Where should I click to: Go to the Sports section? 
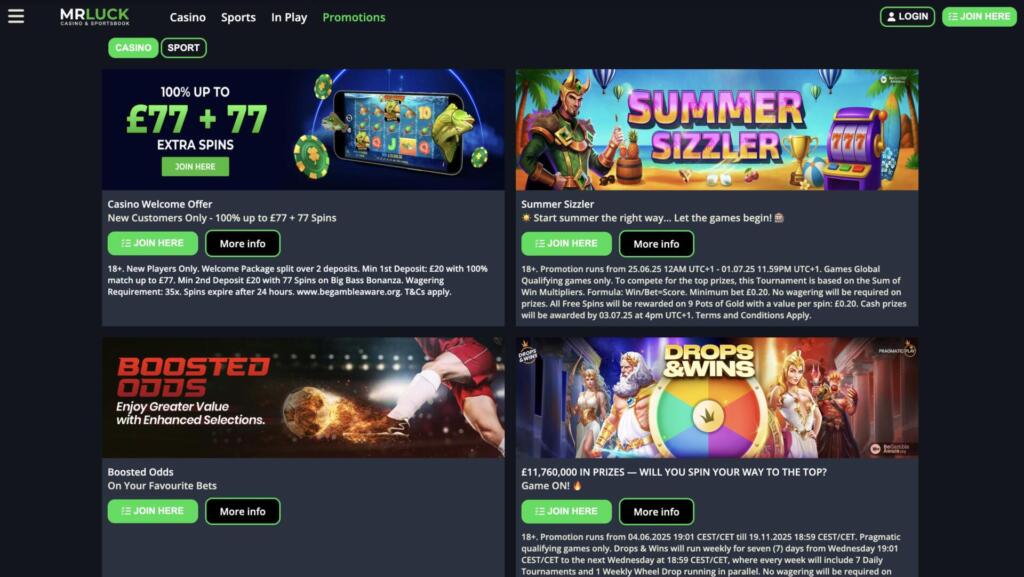pos(238,18)
